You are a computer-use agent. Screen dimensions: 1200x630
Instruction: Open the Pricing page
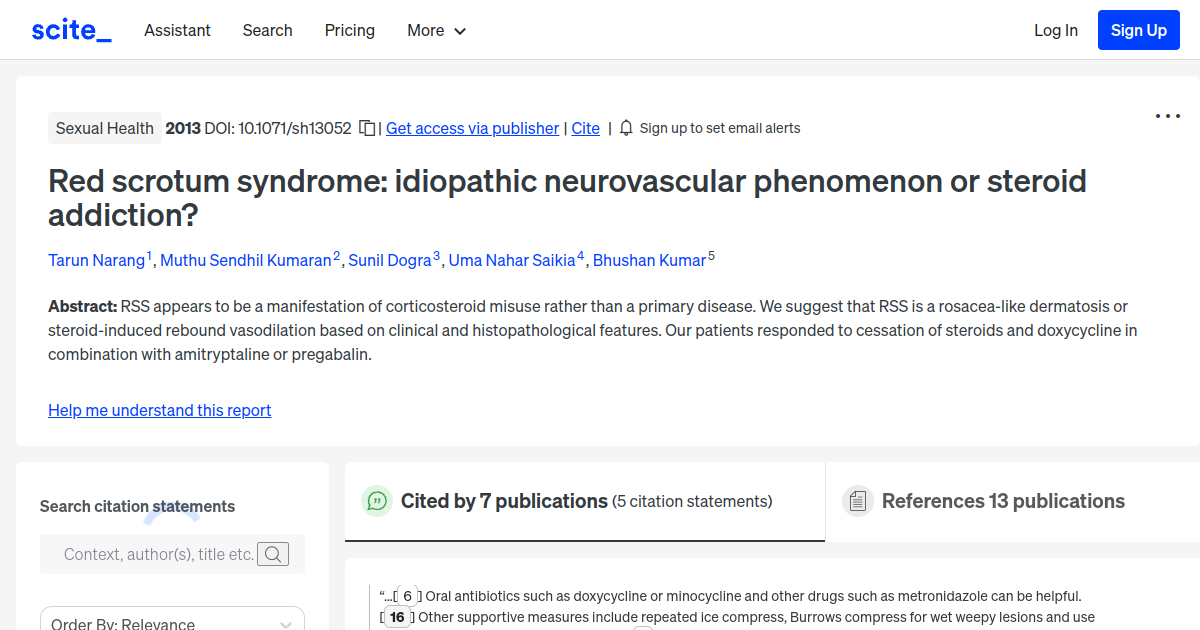coord(349,30)
